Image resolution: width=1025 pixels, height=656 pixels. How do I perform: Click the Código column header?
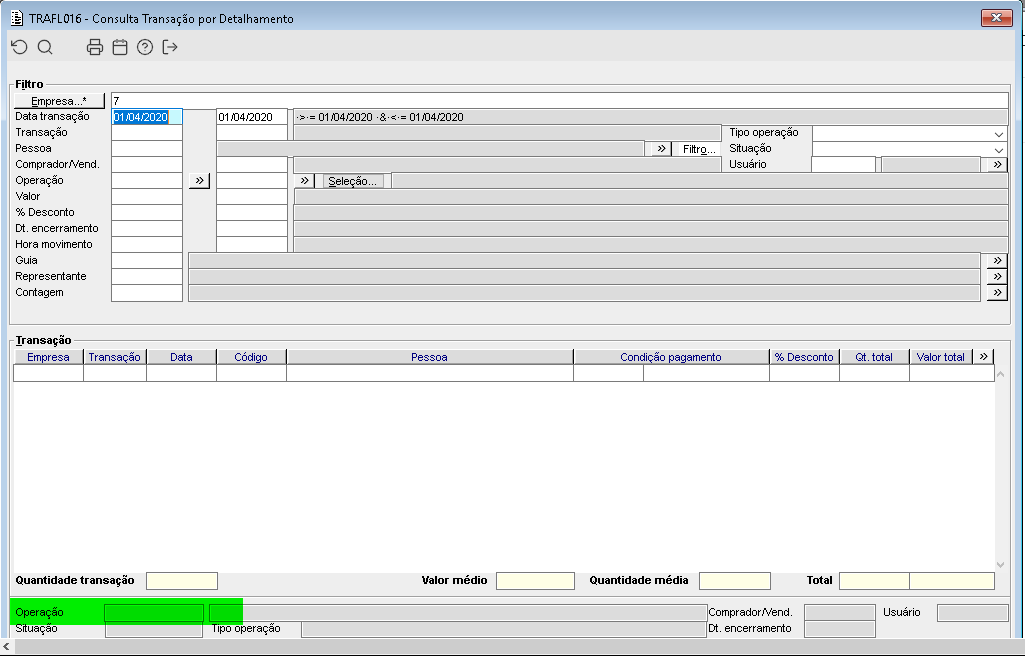[x=251, y=357]
